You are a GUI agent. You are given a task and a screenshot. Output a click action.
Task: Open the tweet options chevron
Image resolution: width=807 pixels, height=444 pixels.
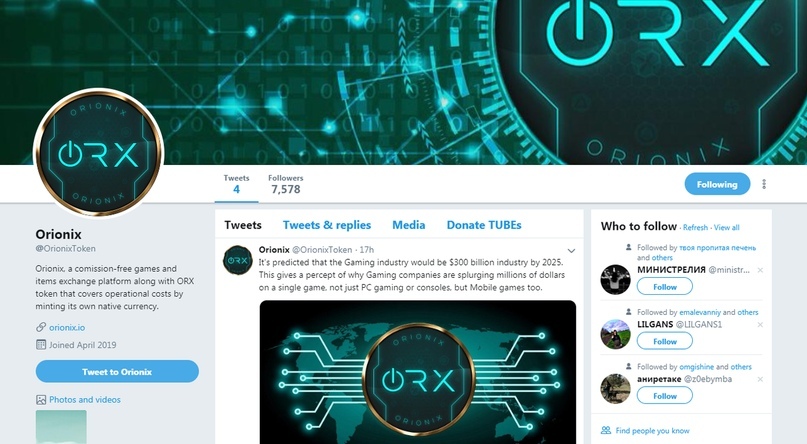[571, 251]
